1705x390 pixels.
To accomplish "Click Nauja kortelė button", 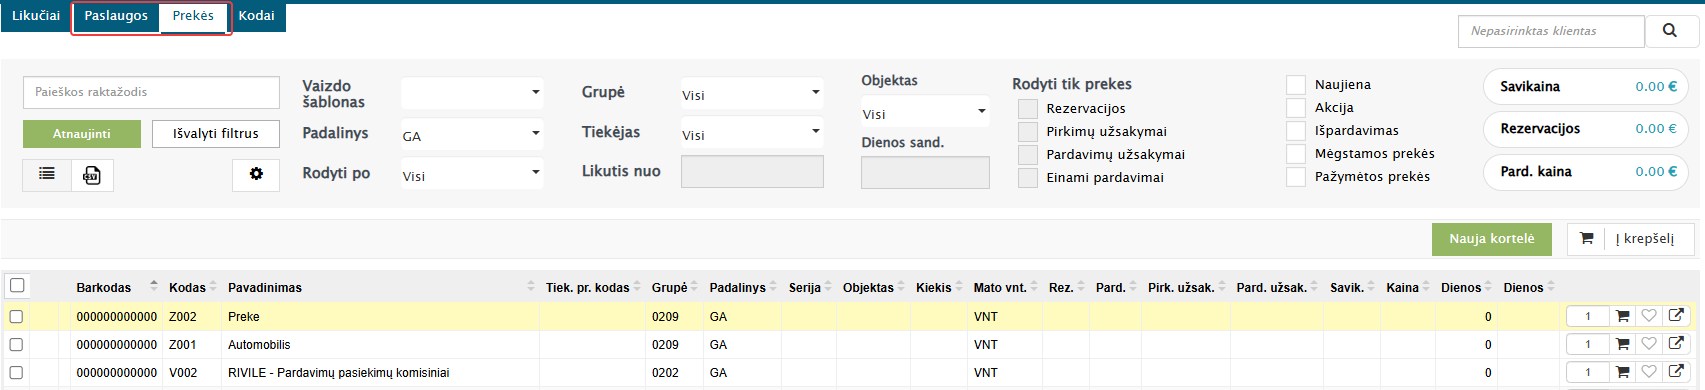I will coord(1492,239).
